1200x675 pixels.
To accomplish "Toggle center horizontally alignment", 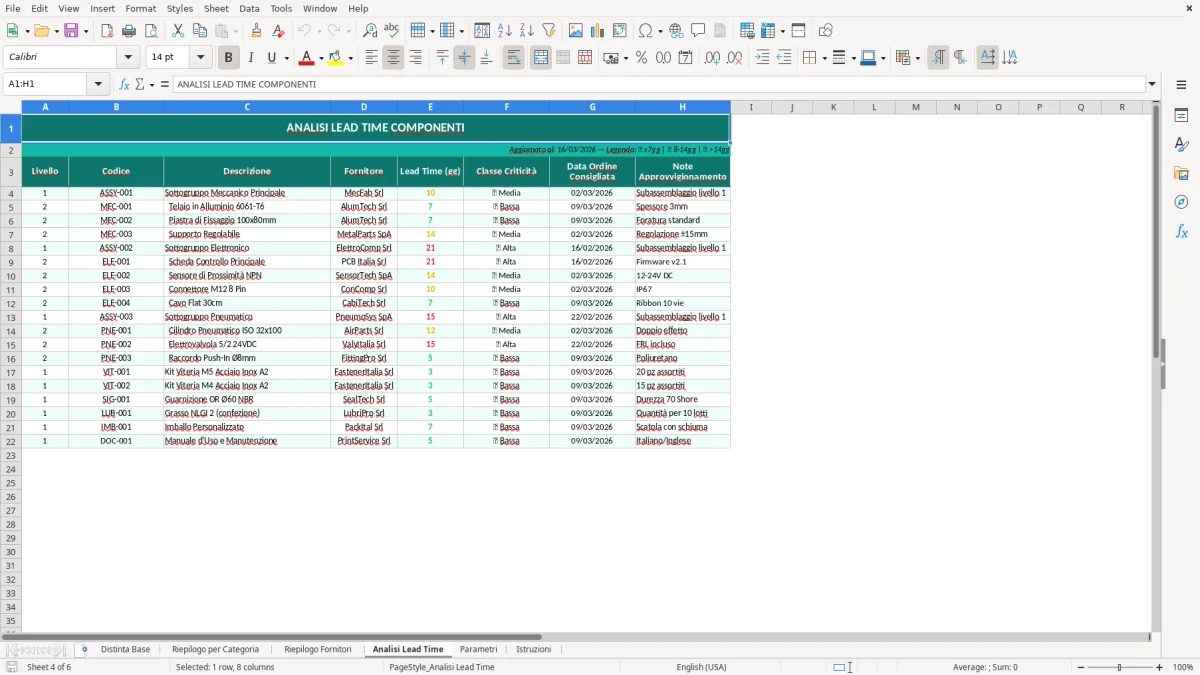I will point(393,58).
